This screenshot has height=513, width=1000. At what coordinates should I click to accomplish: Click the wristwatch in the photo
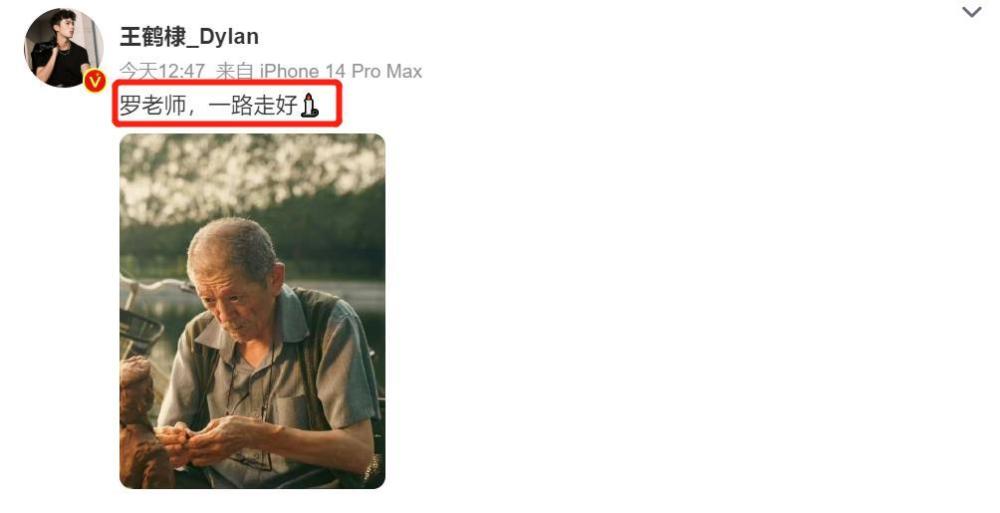pos(372,468)
